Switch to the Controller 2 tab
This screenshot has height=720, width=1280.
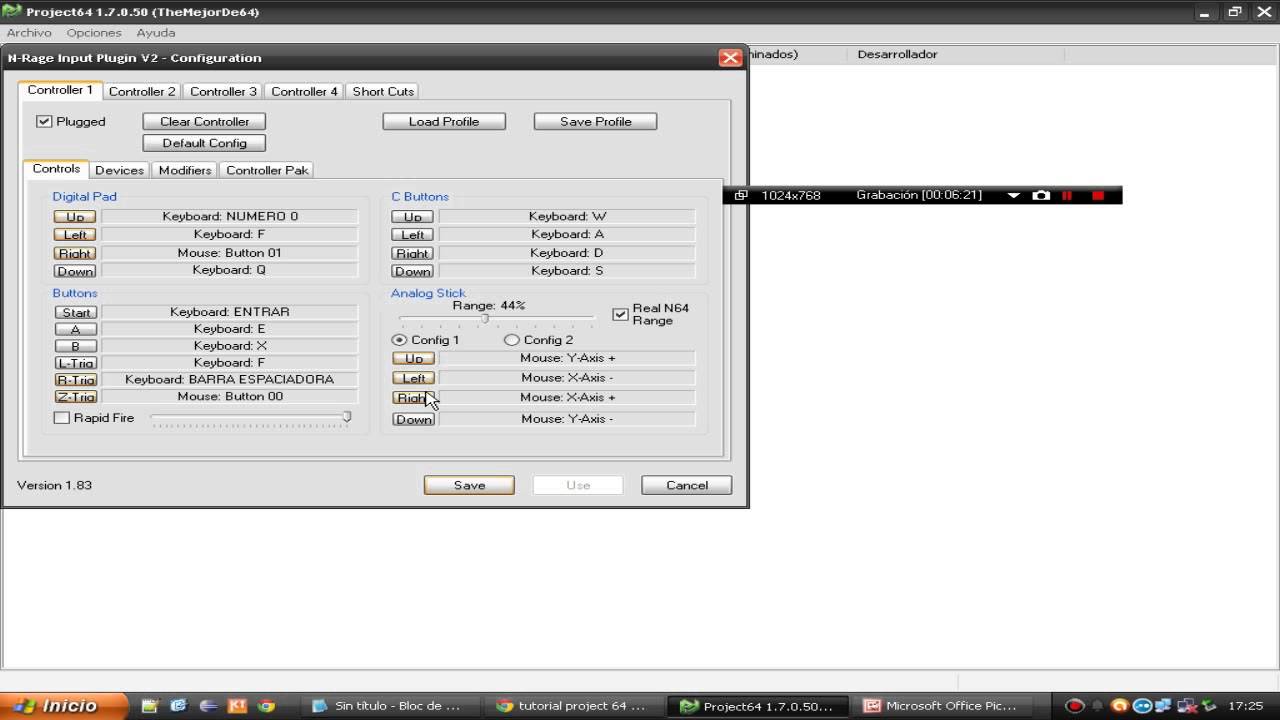[142, 91]
